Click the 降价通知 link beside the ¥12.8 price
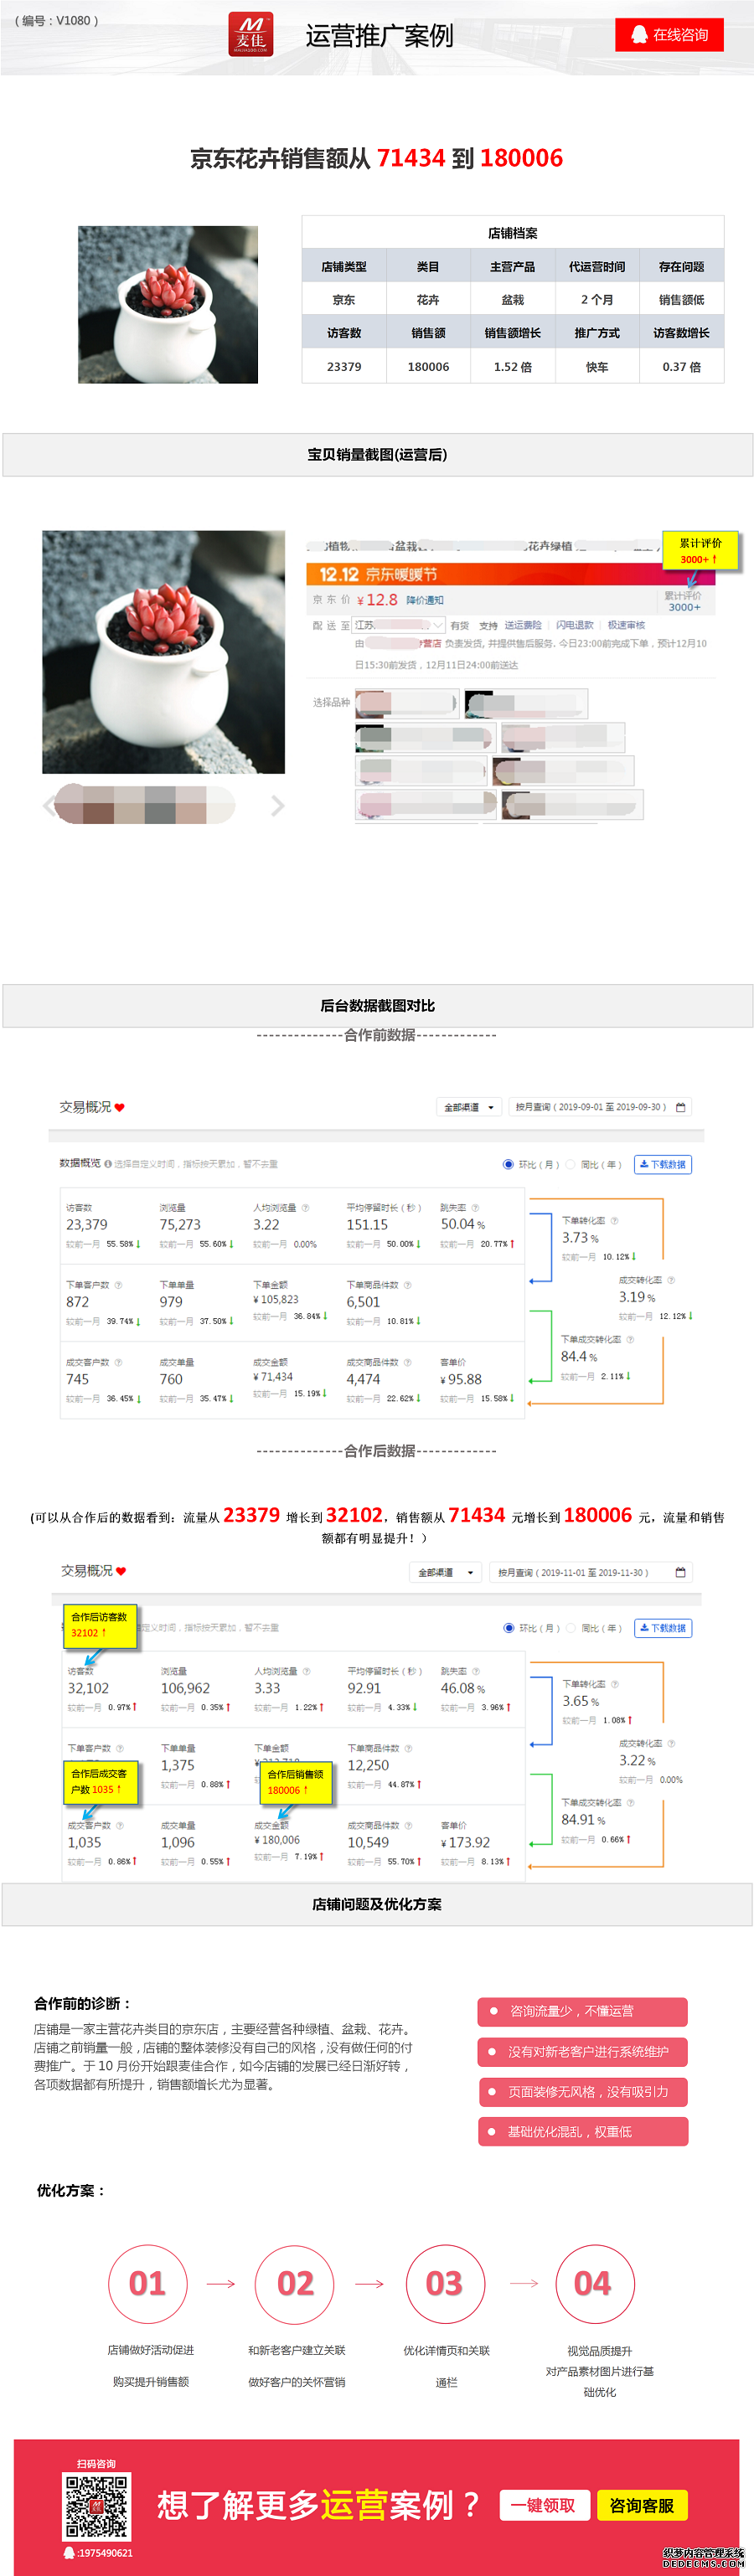 point(425,600)
